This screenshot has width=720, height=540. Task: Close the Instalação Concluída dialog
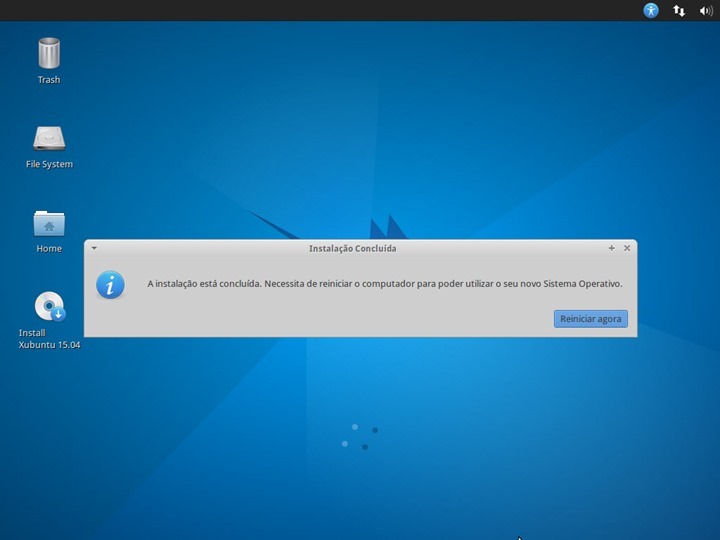[627, 248]
